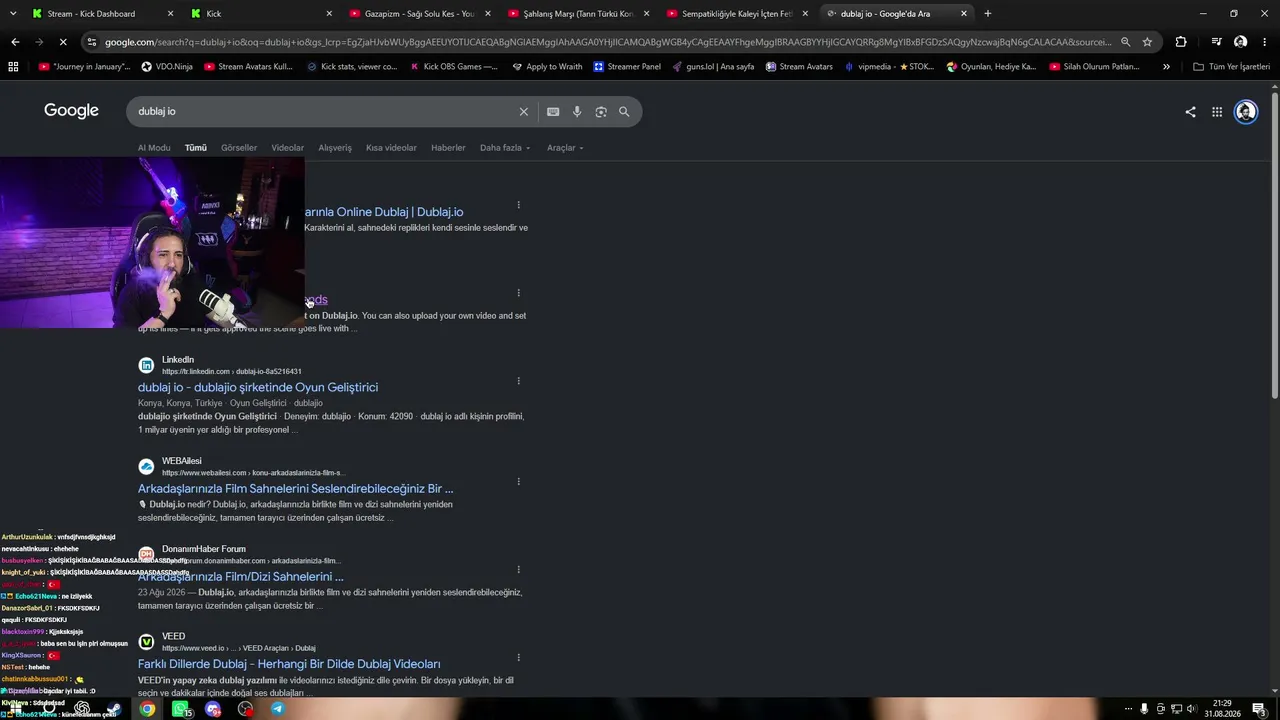Open the Haberler results tab

(x=448, y=148)
